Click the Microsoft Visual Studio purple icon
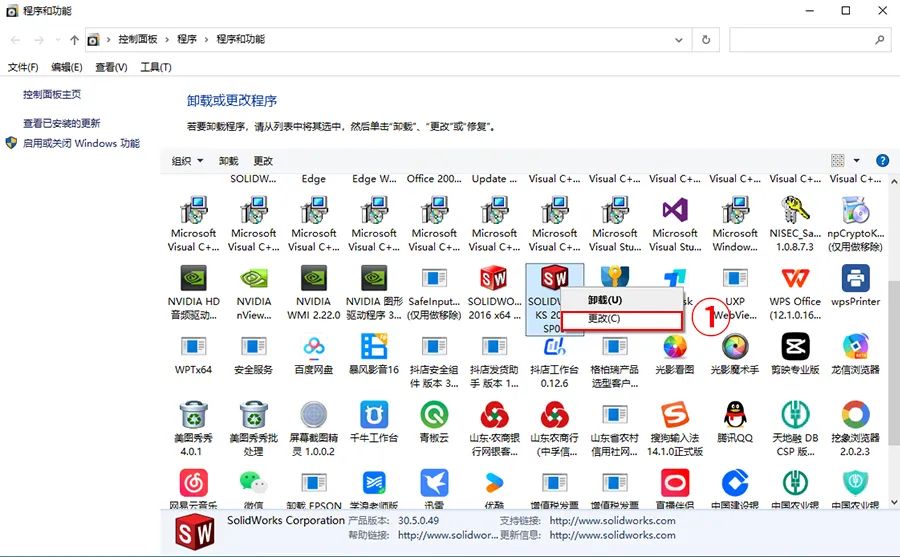The image size is (900, 557). [675, 210]
